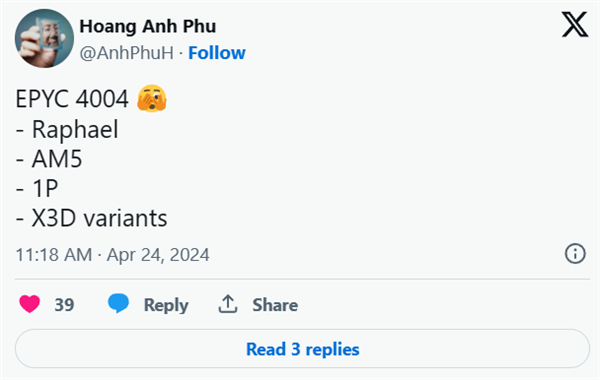
Task: Click the AM5 line in tweet
Action: click(x=49, y=159)
